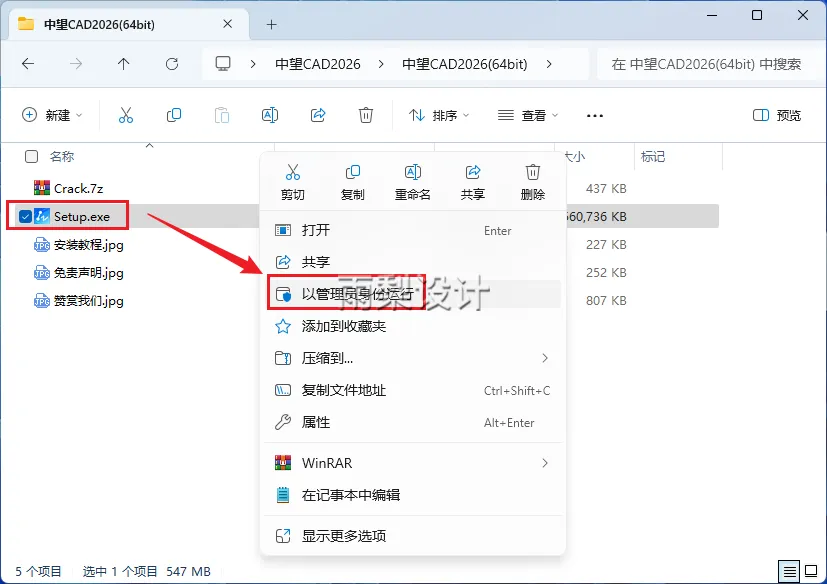Click the 807 KB size cell
Image resolution: width=827 pixels, height=584 pixels.
point(606,301)
